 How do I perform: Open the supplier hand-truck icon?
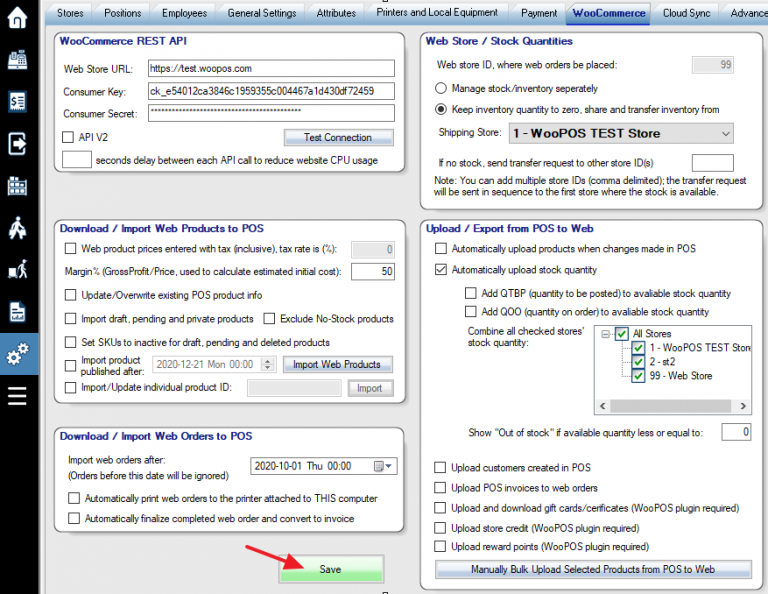[17, 270]
